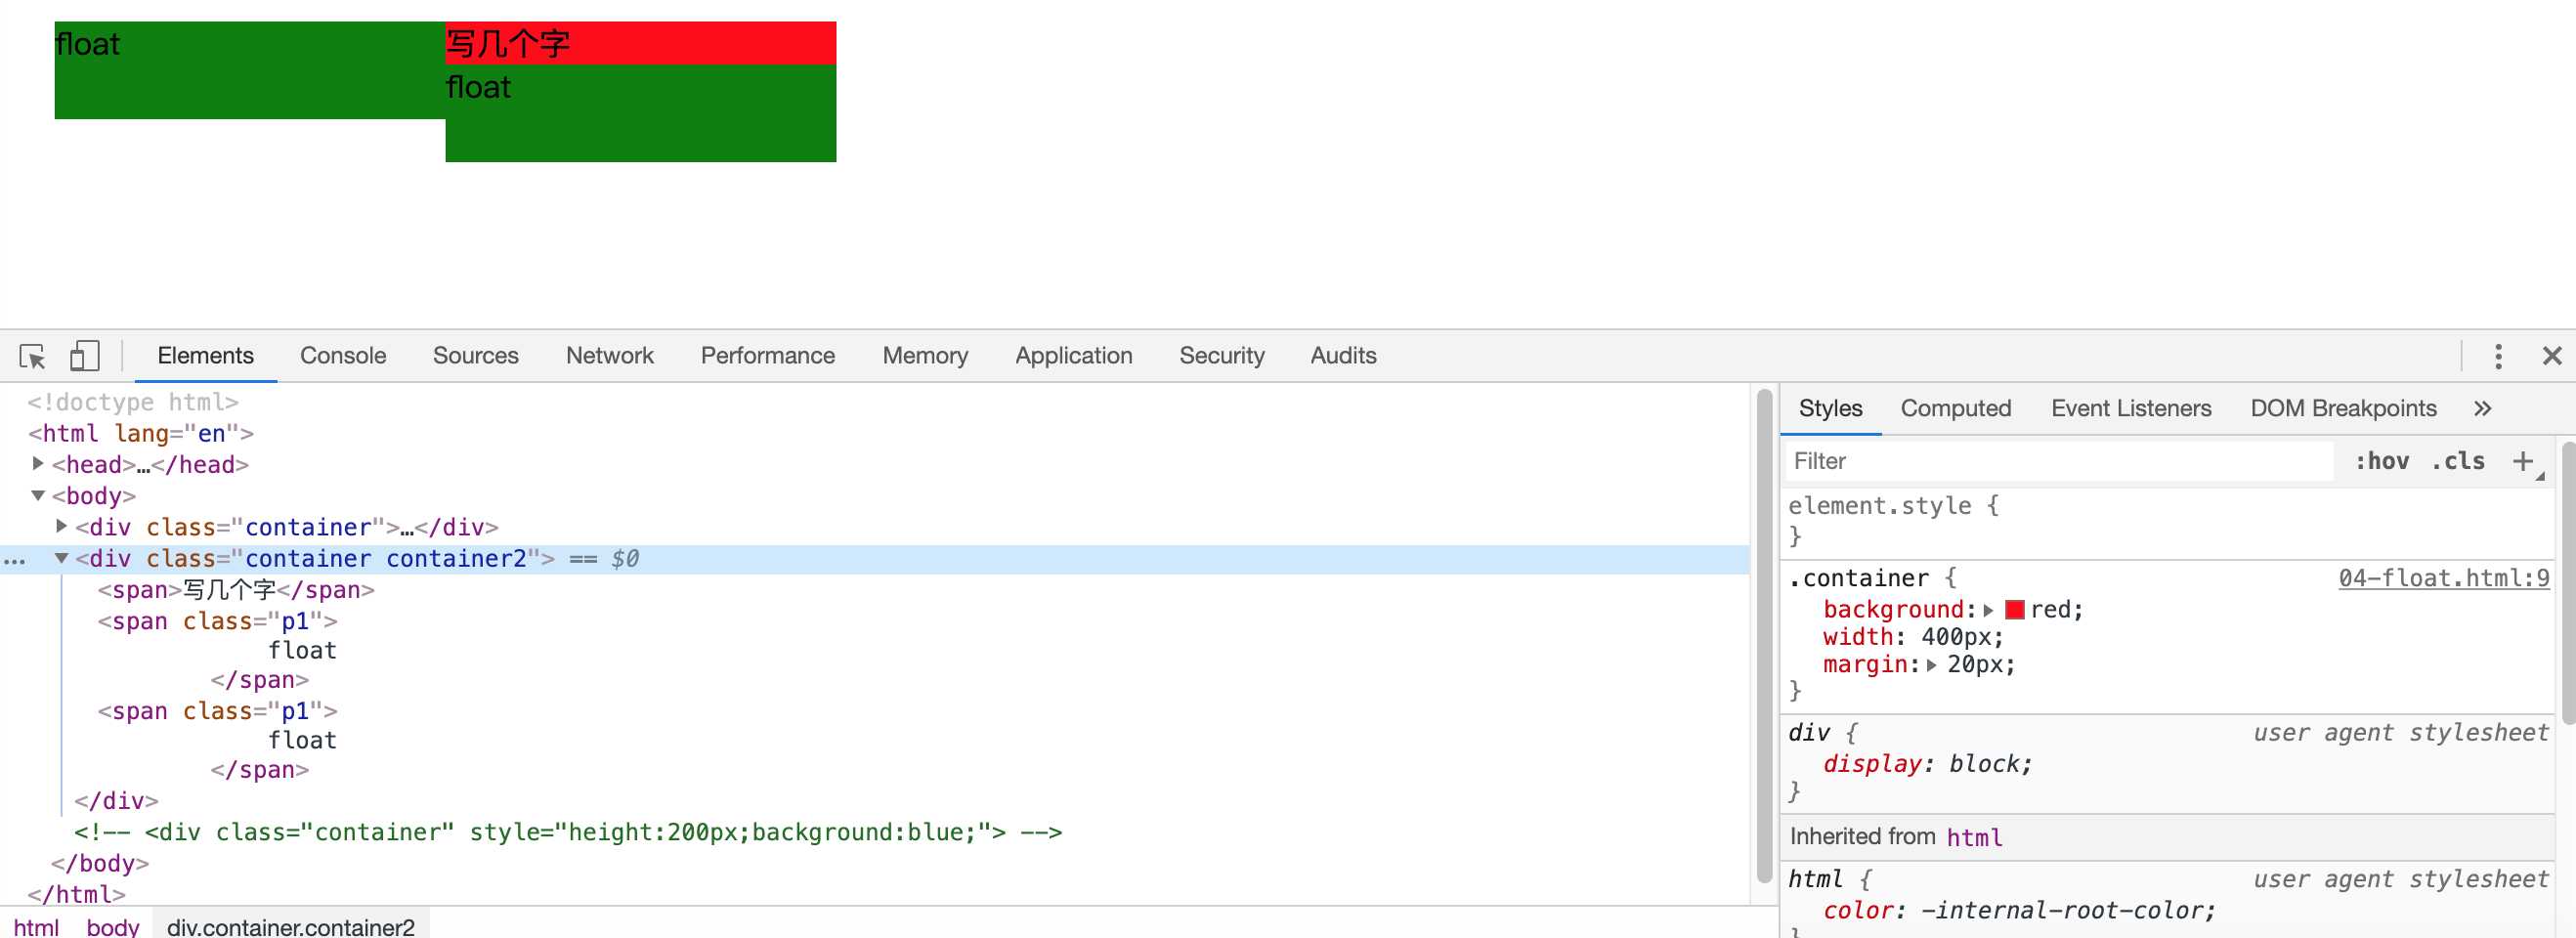This screenshot has width=2576, height=938.
Task: Open the Memory tab
Action: pos(925,356)
